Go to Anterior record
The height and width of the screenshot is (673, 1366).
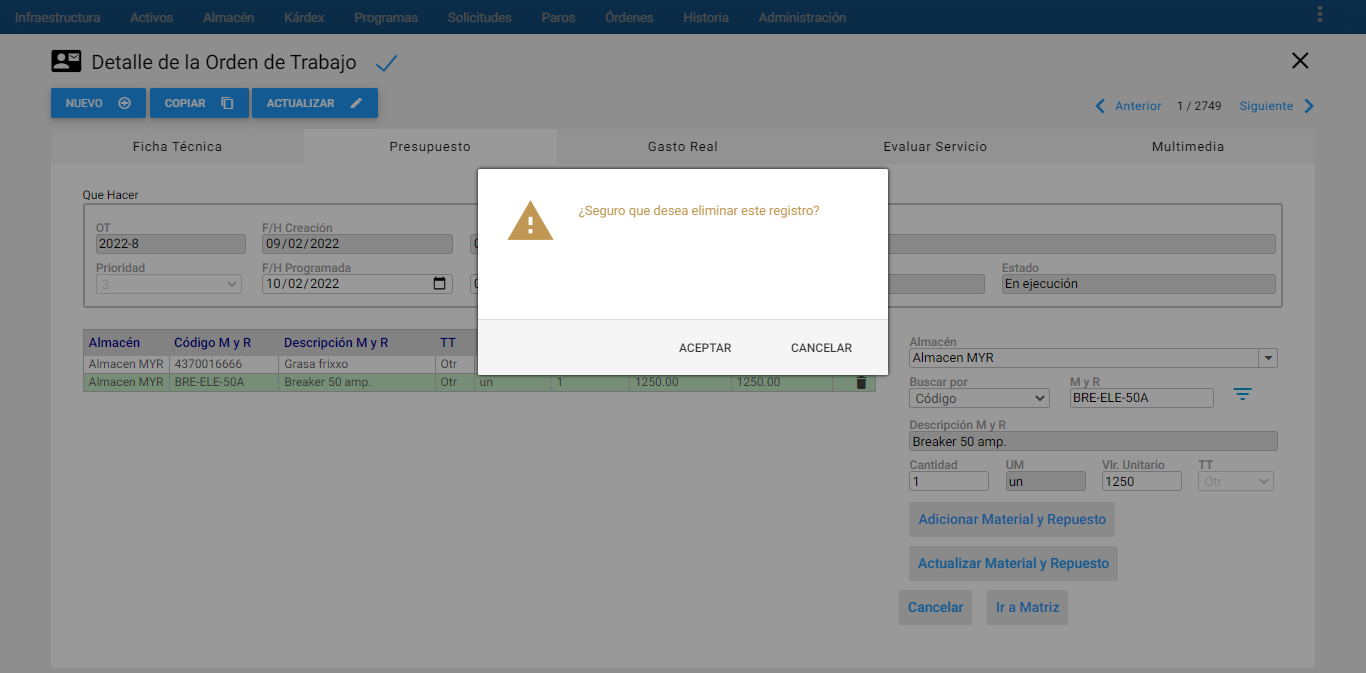click(1138, 106)
